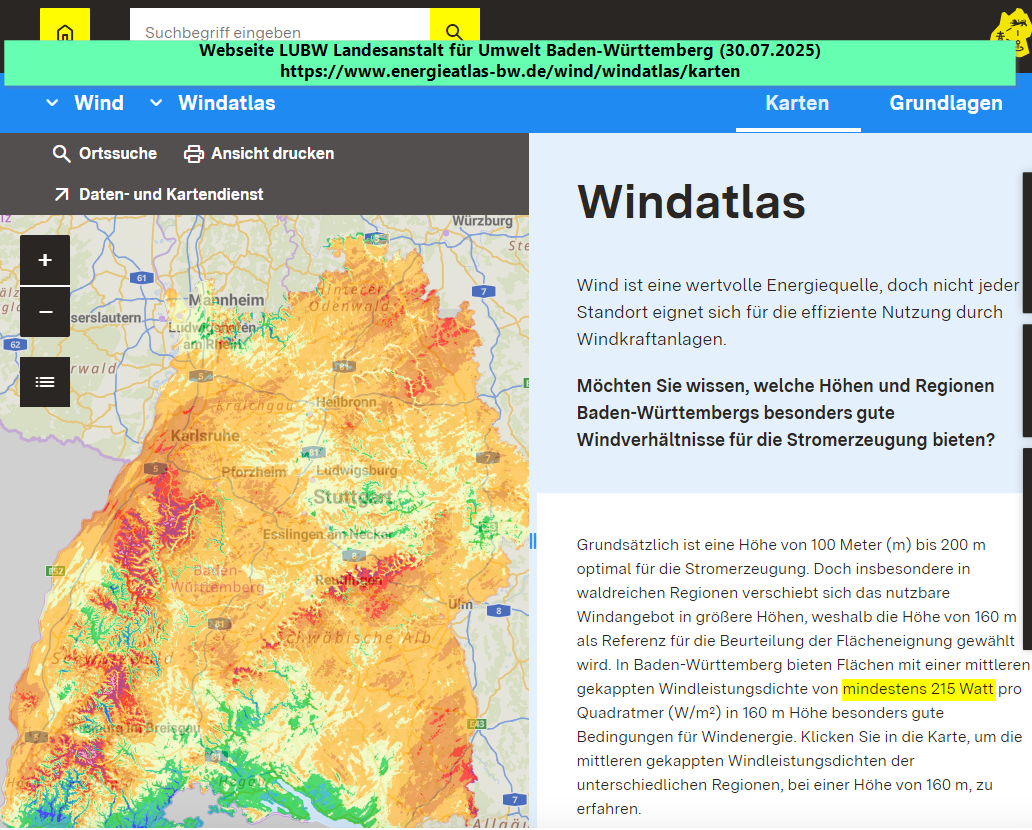The height and width of the screenshot is (830, 1032).
Task: Click the Suchbegriff eingeben search field
Action: tap(280, 32)
